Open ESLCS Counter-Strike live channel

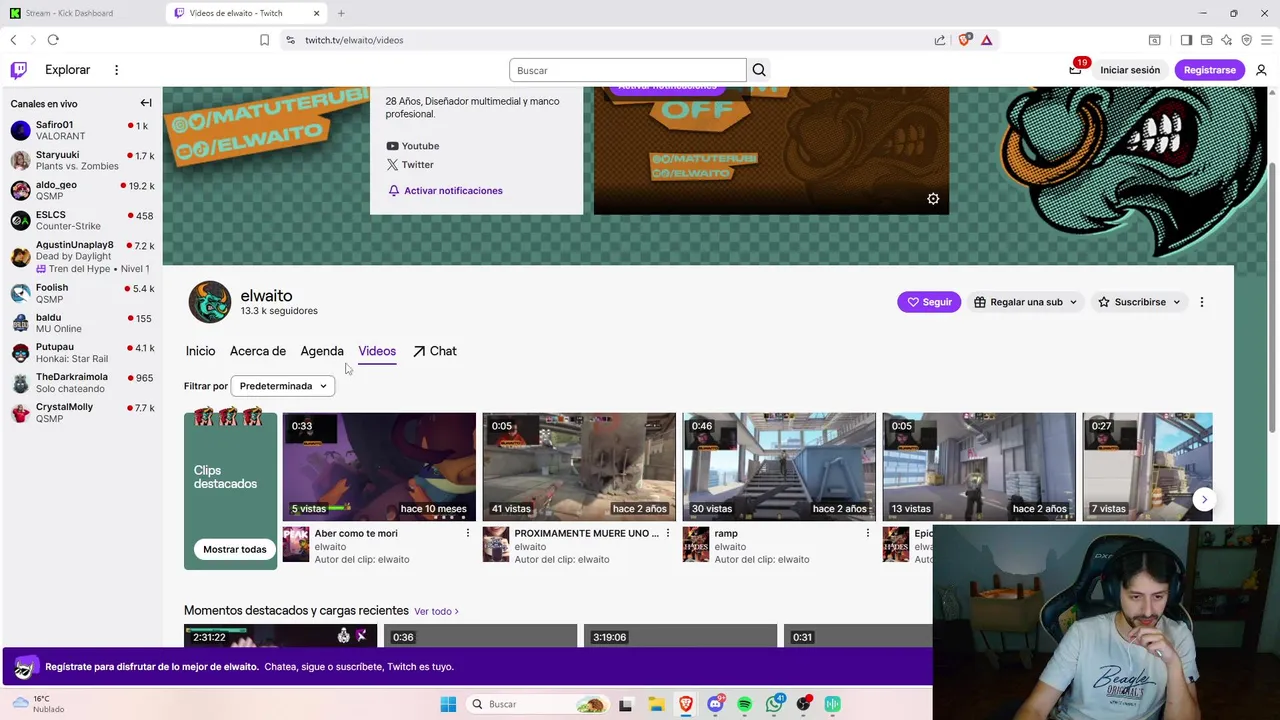[x=82, y=220]
